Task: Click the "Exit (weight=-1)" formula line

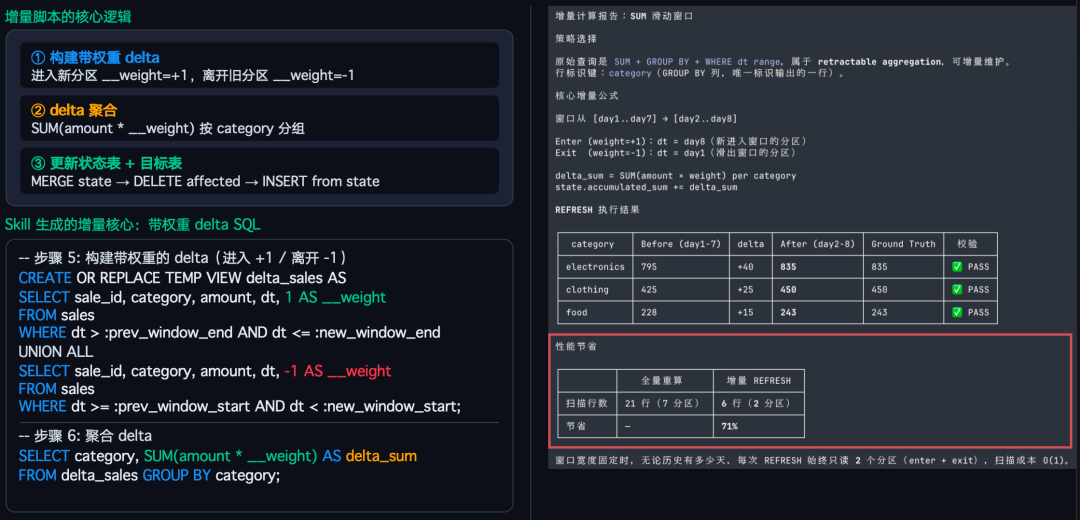Action: (x=678, y=152)
